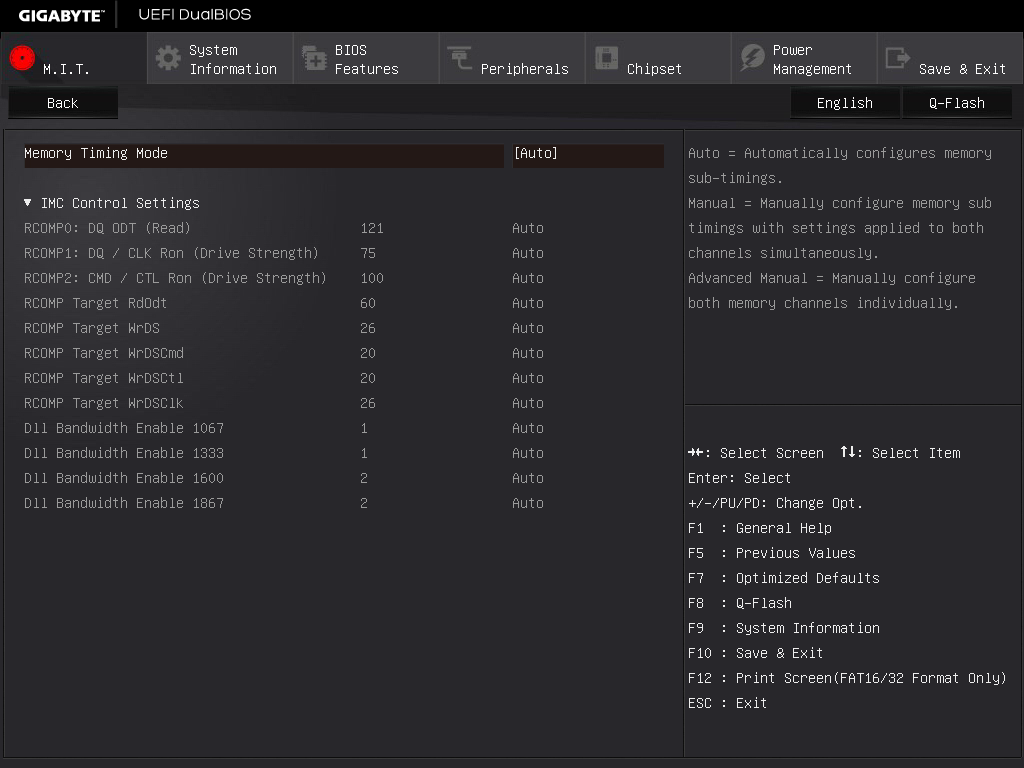This screenshot has width=1024, height=768.
Task: Switch to System Information tab
Action: coord(220,58)
